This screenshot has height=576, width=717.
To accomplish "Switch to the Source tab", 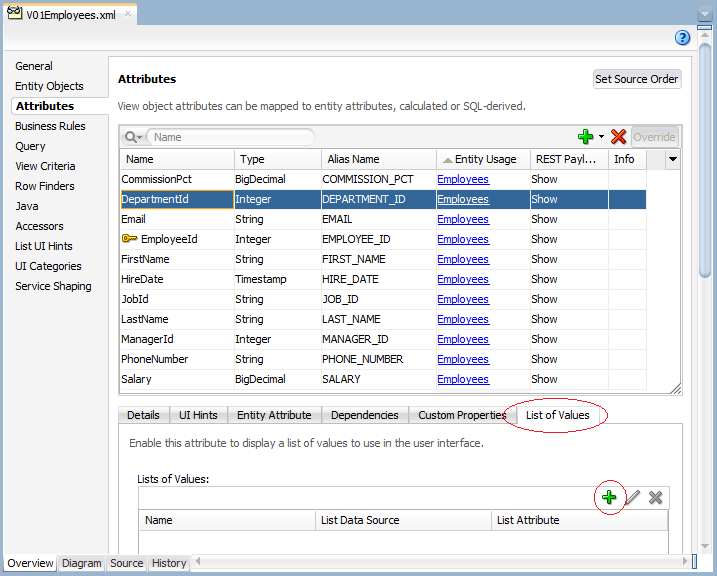I will (x=127, y=563).
